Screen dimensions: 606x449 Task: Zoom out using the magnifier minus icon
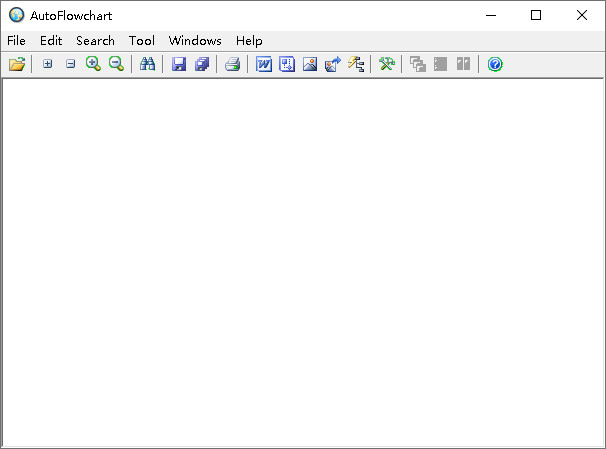tap(116, 64)
